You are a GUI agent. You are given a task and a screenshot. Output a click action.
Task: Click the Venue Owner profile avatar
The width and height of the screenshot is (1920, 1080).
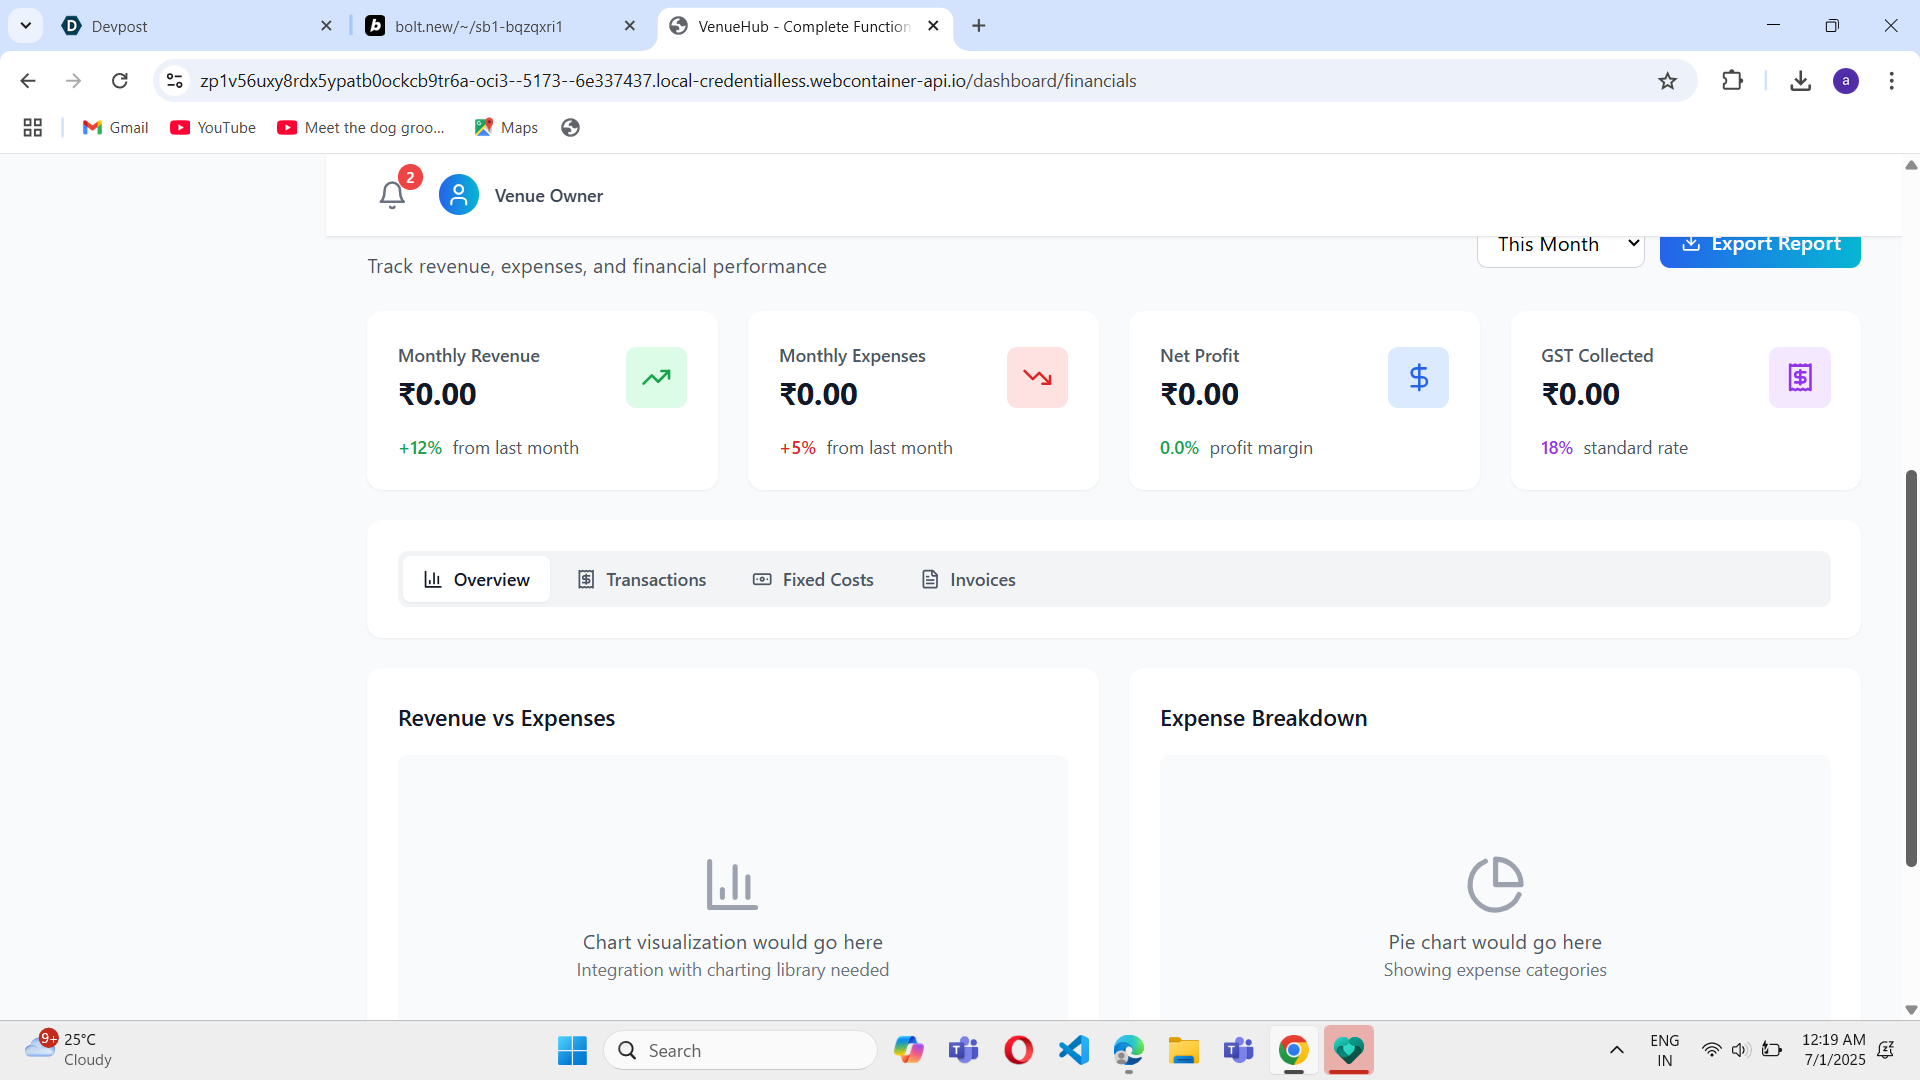459,195
